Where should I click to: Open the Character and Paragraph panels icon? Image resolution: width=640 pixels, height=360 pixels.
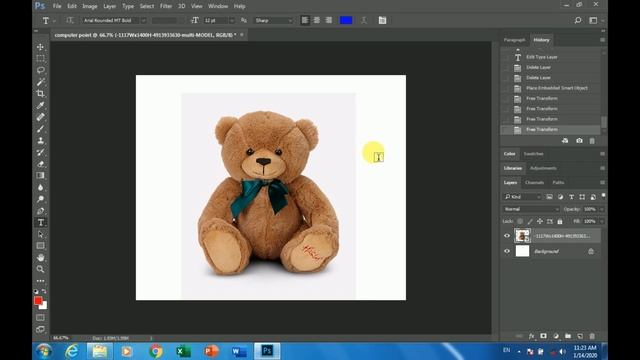382,20
